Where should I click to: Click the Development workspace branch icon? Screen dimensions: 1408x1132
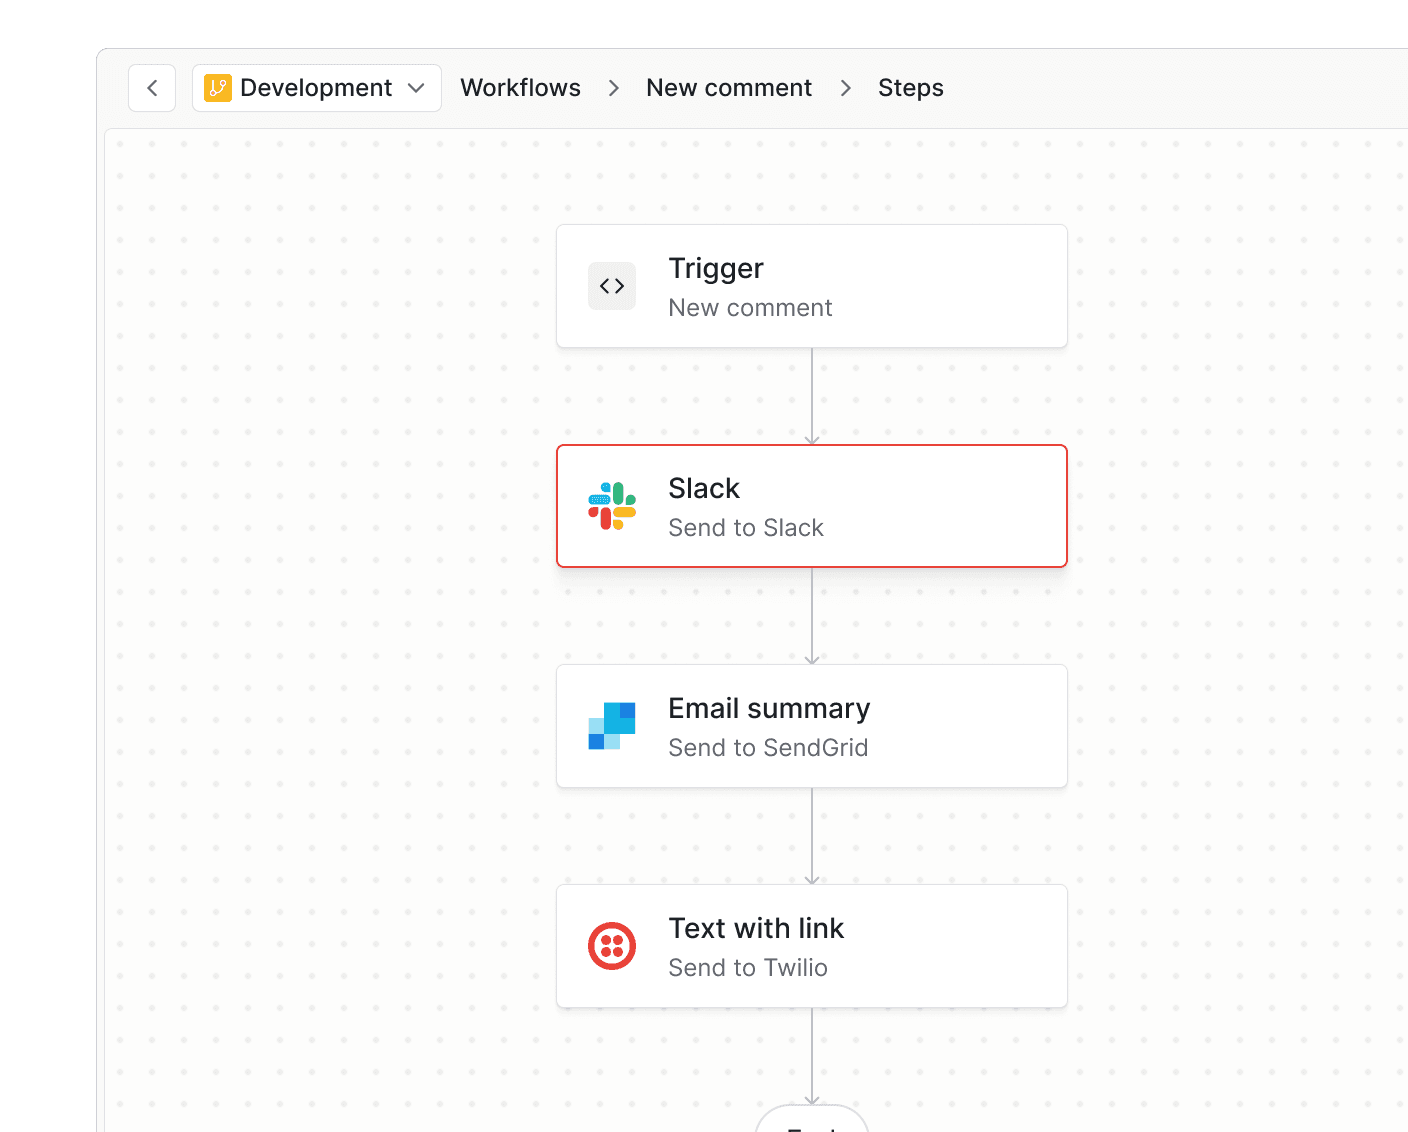[x=218, y=87]
